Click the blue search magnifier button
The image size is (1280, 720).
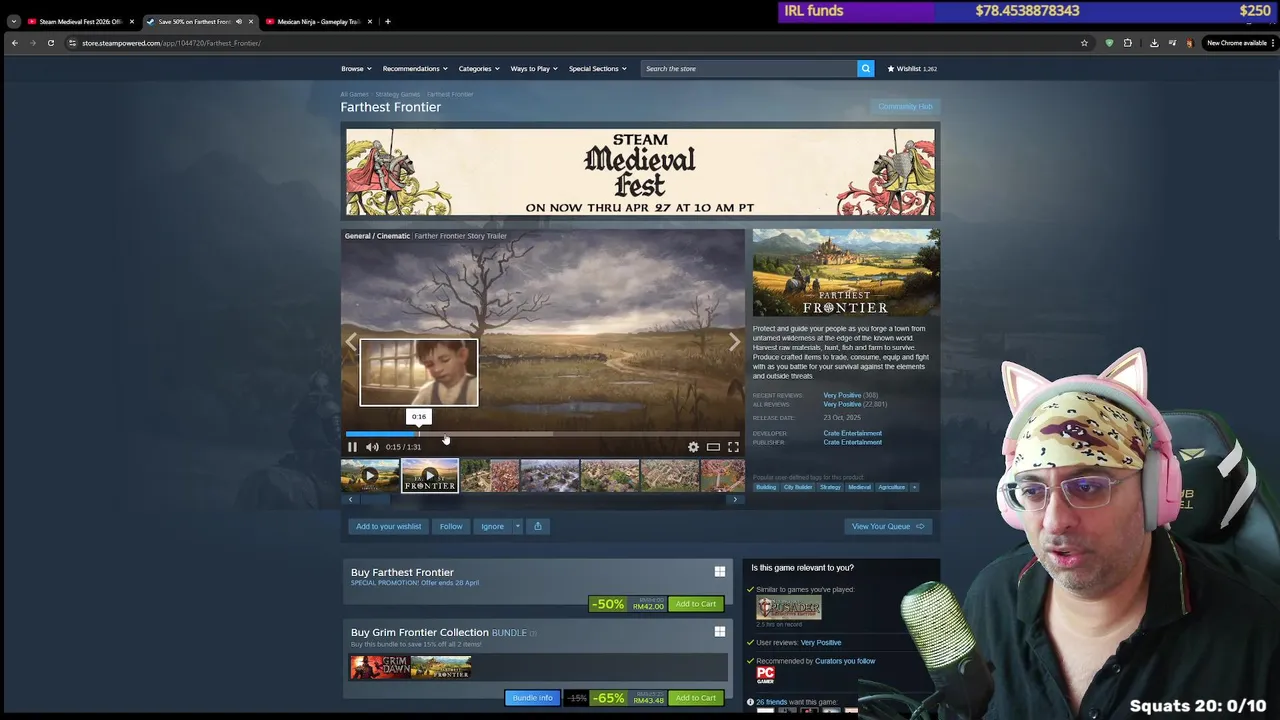[866, 69]
